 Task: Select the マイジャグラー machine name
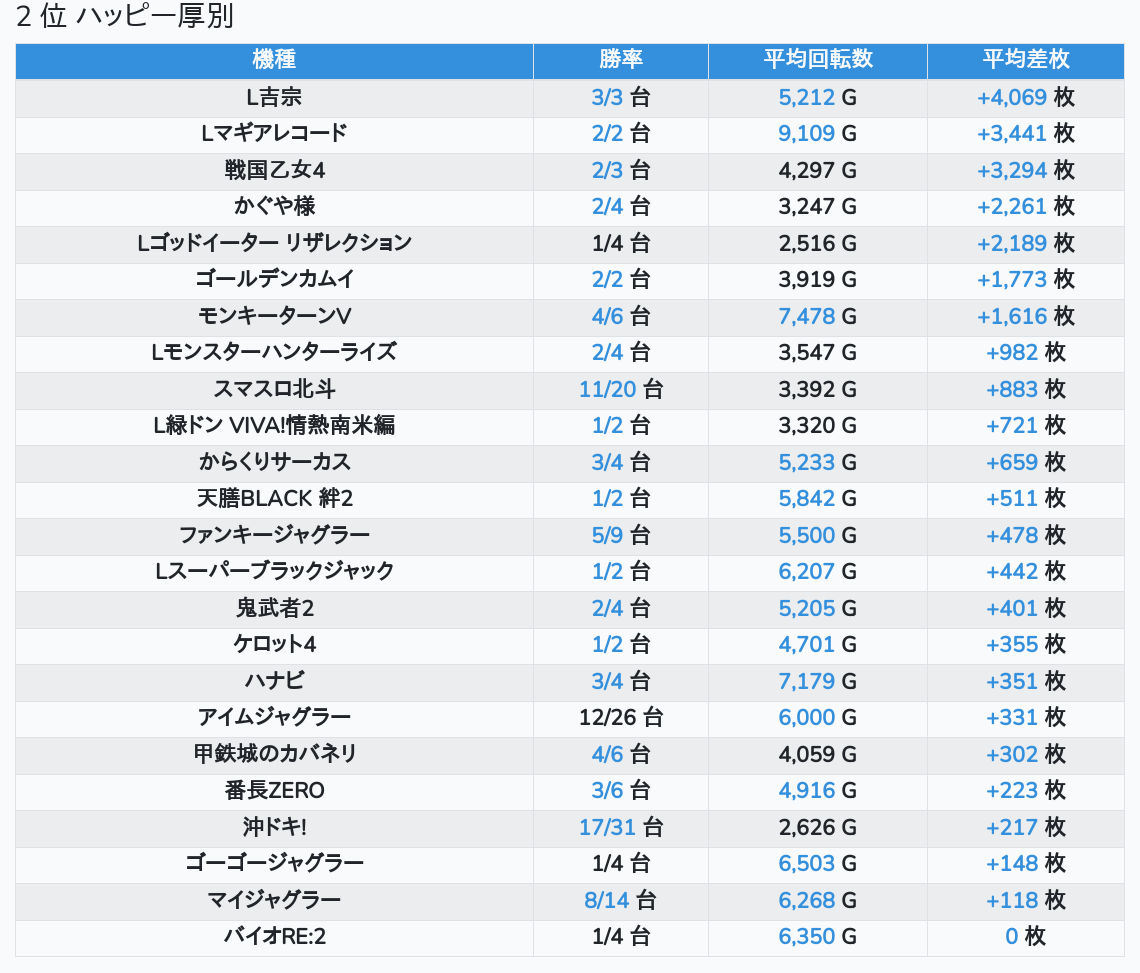coord(274,900)
